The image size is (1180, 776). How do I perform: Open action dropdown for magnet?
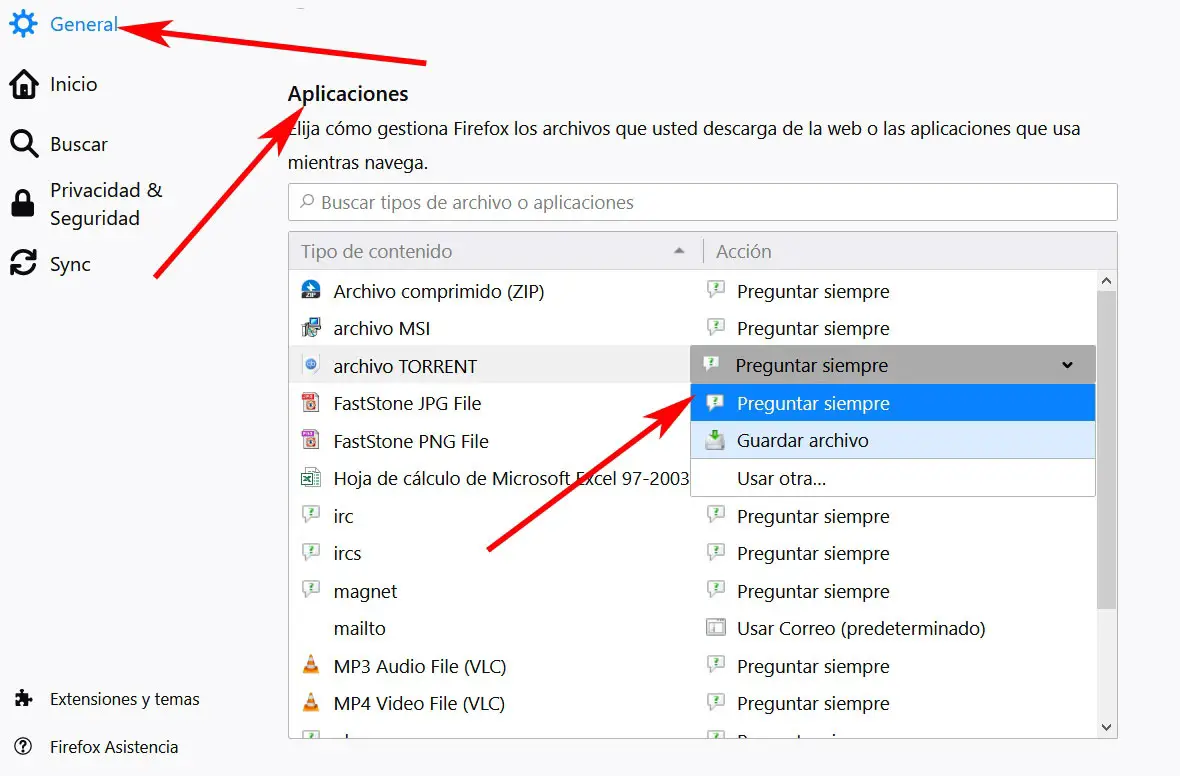[x=893, y=591]
